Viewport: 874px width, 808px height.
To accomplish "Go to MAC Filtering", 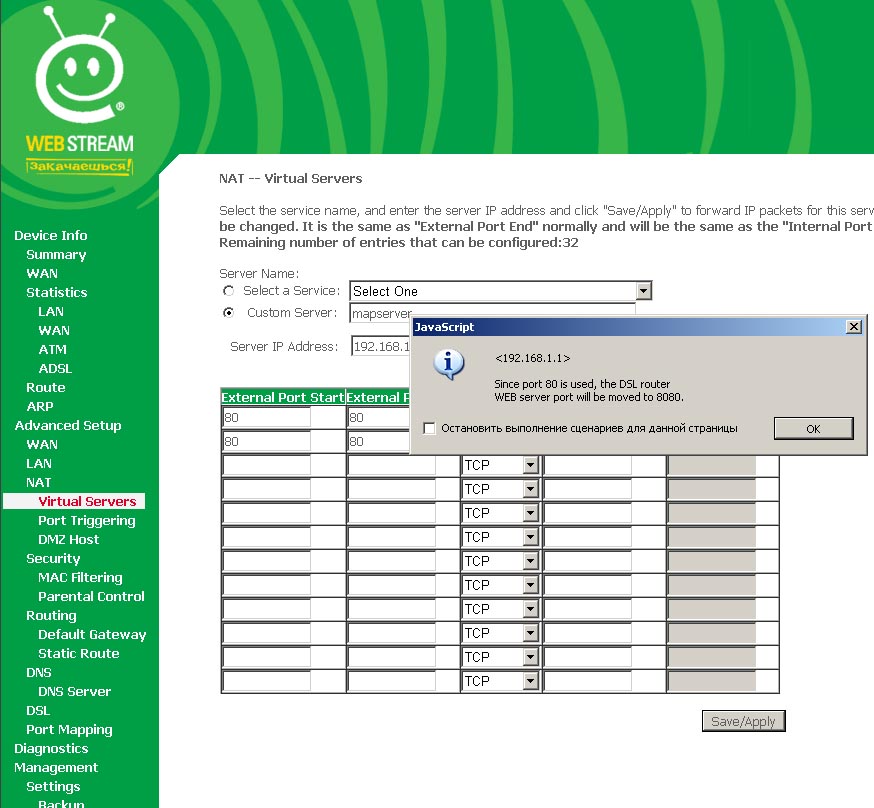I will [x=80, y=577].
